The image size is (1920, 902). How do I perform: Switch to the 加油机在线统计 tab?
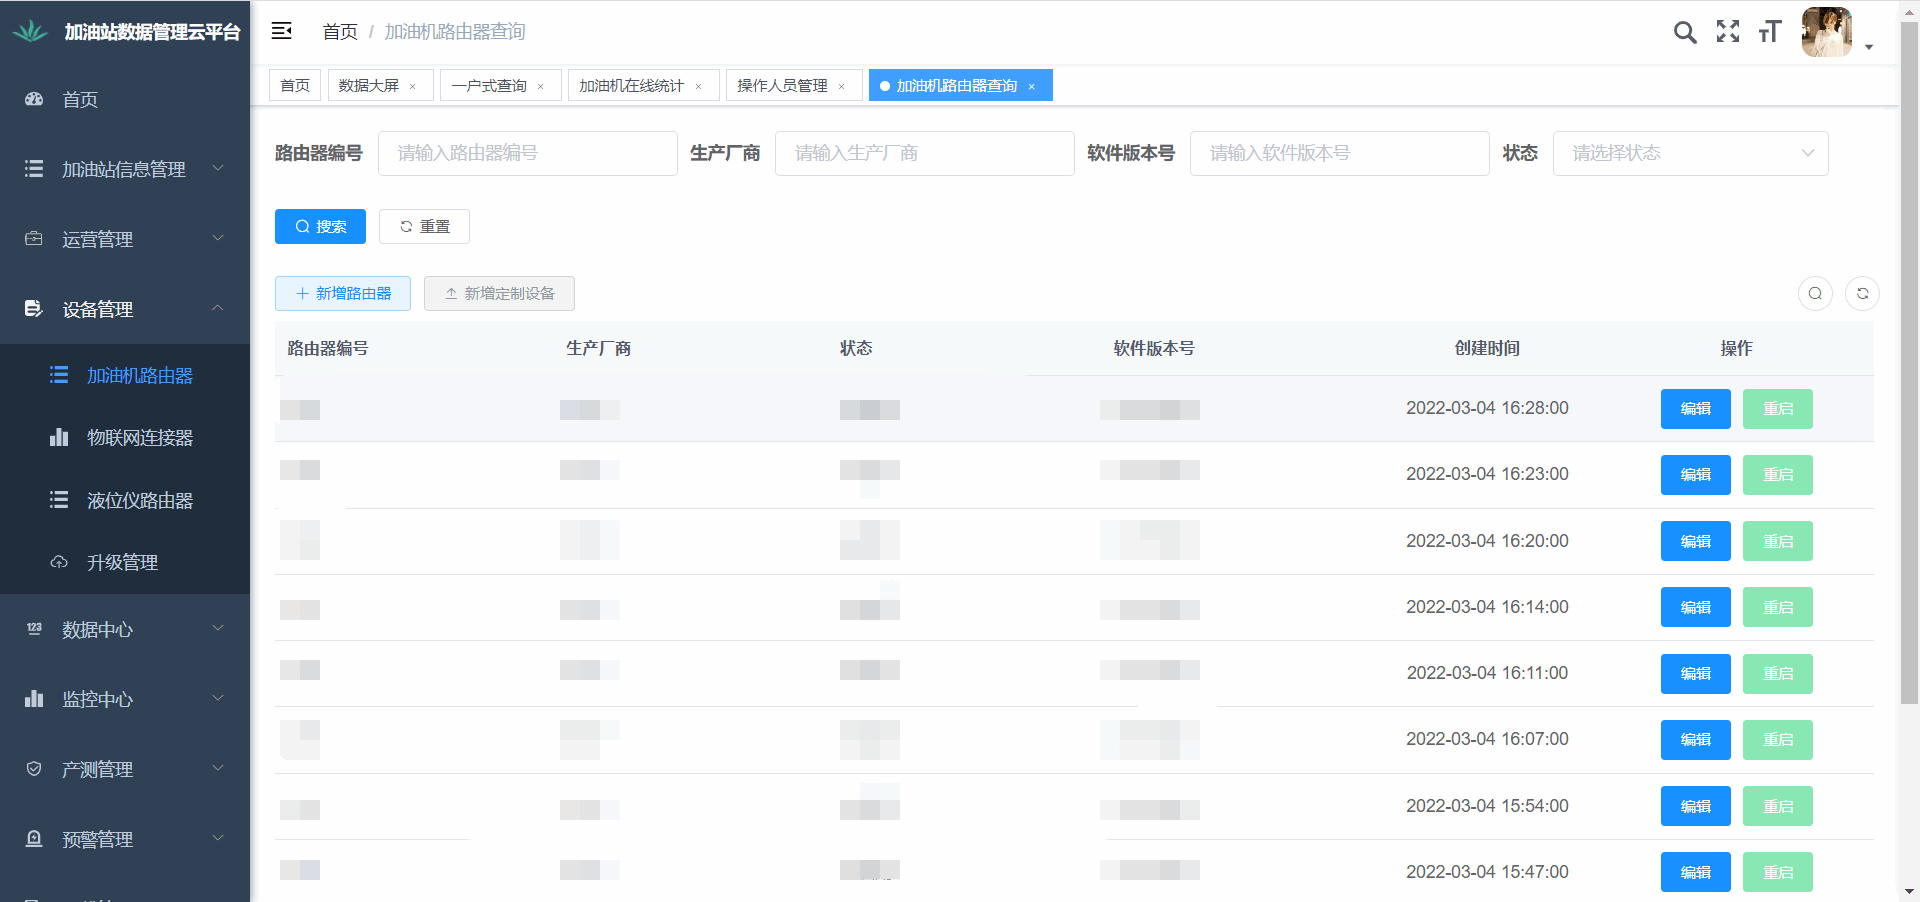coord(631,86)
